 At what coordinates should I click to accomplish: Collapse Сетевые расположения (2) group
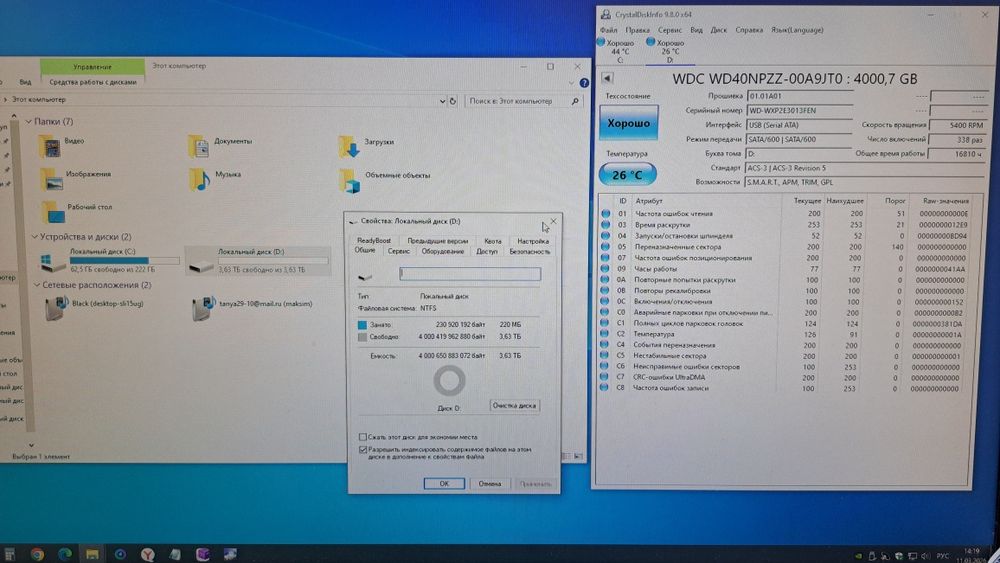coord(36,285)
